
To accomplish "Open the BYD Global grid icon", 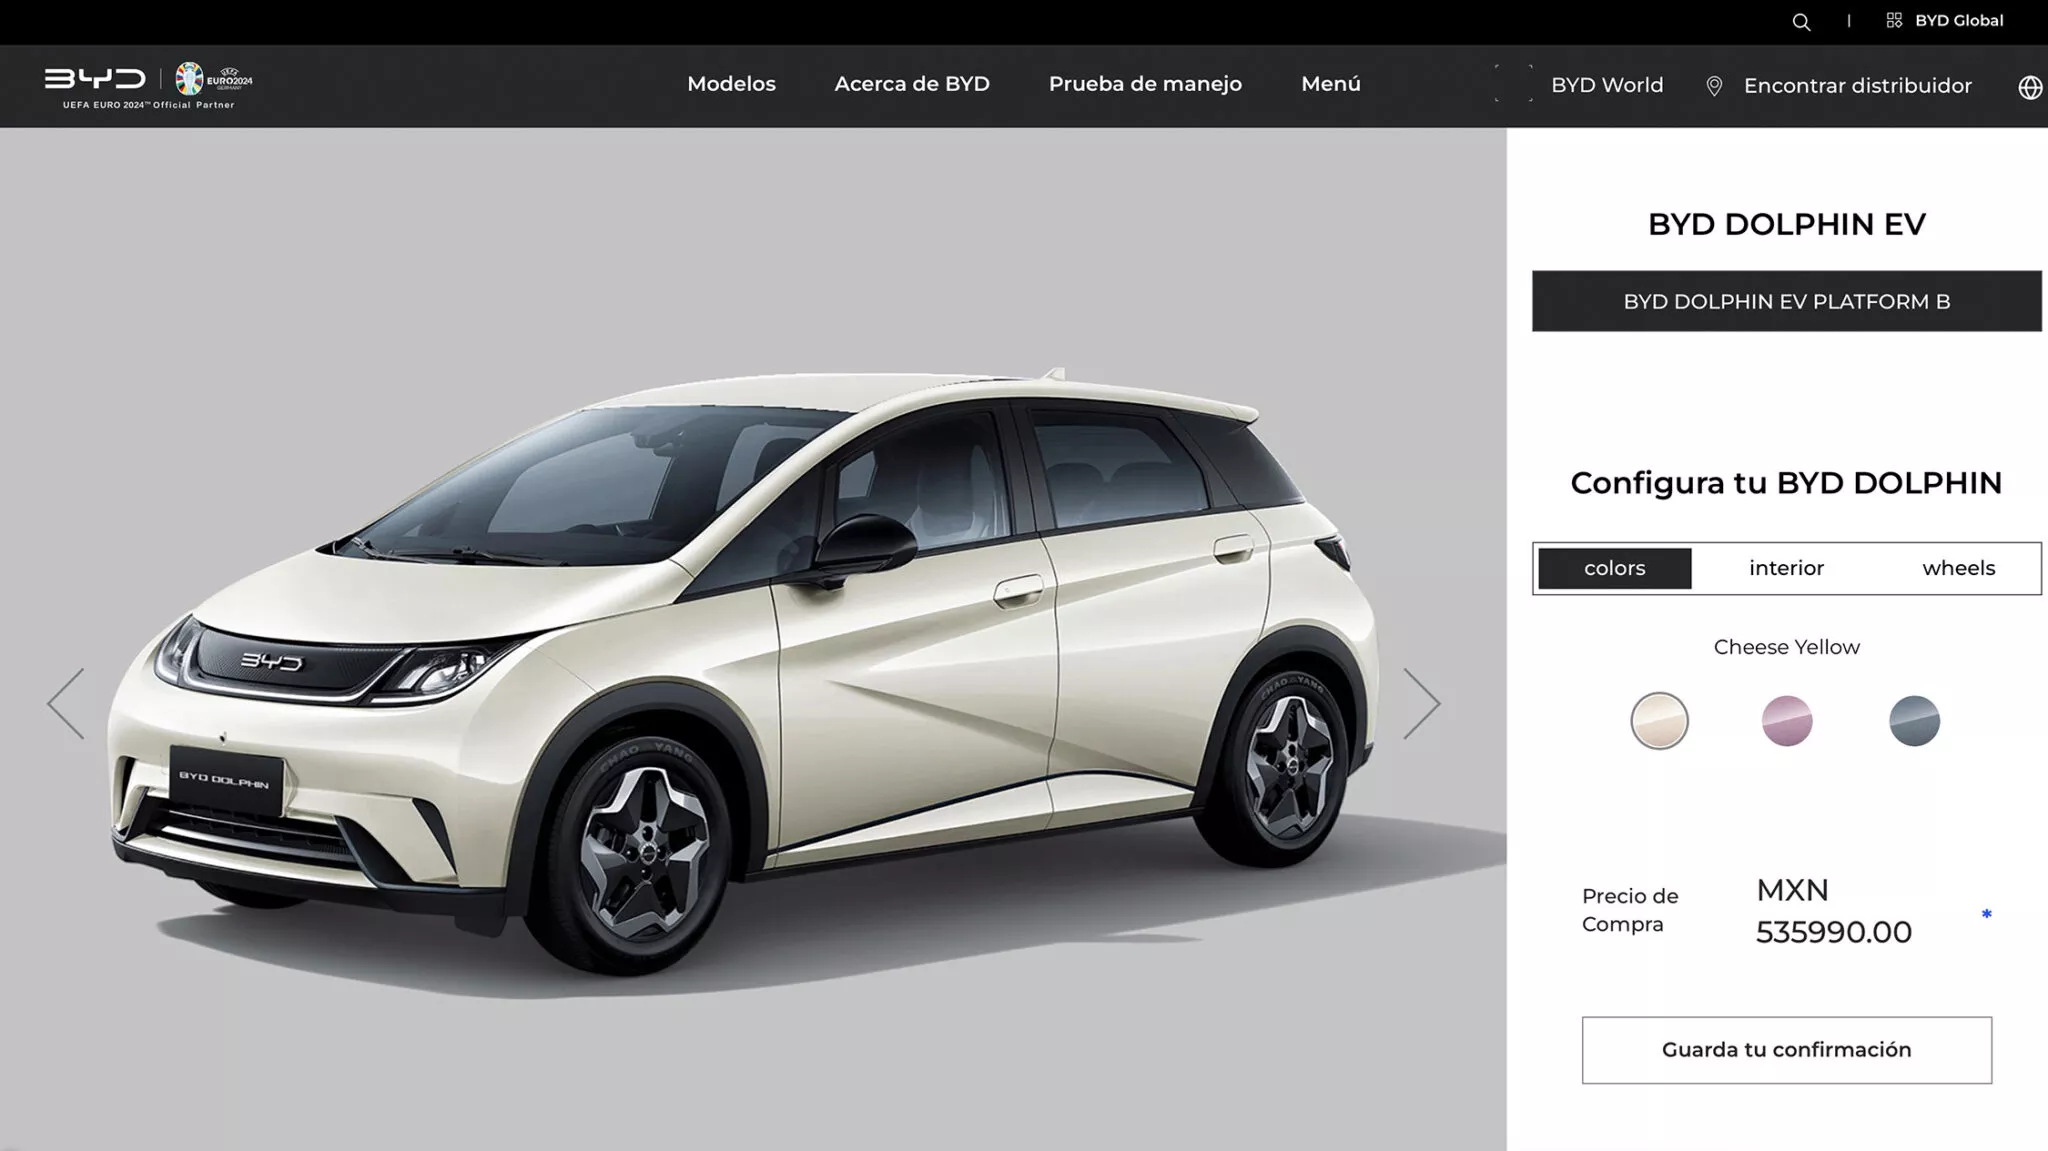I will [x=1894, y=20].
